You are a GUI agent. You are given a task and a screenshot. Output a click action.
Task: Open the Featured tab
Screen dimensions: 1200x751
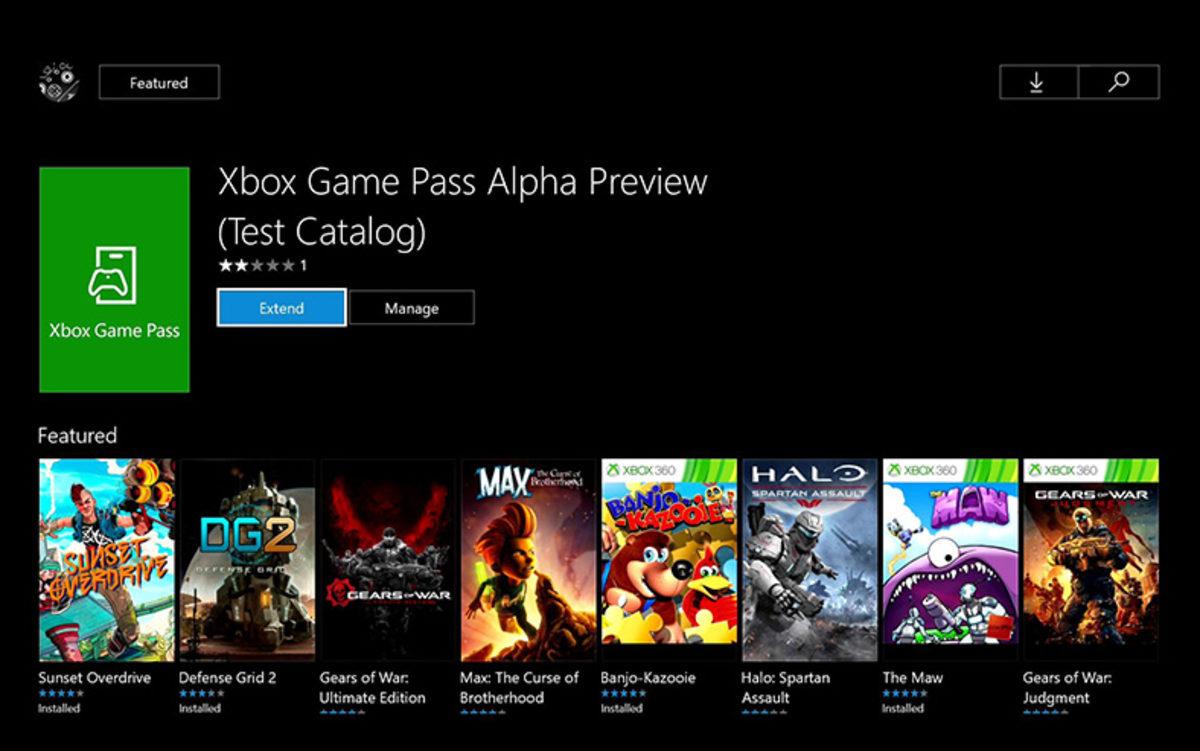[x=157, y=82]
